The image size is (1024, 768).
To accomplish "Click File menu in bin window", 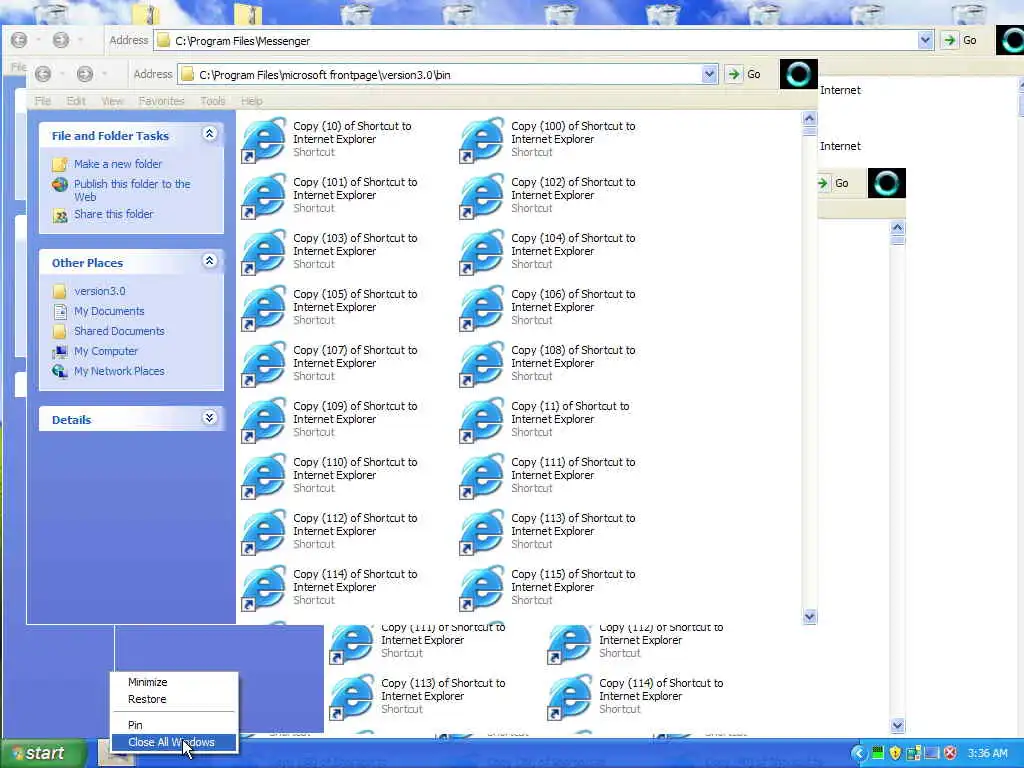I will coord(42,101).
